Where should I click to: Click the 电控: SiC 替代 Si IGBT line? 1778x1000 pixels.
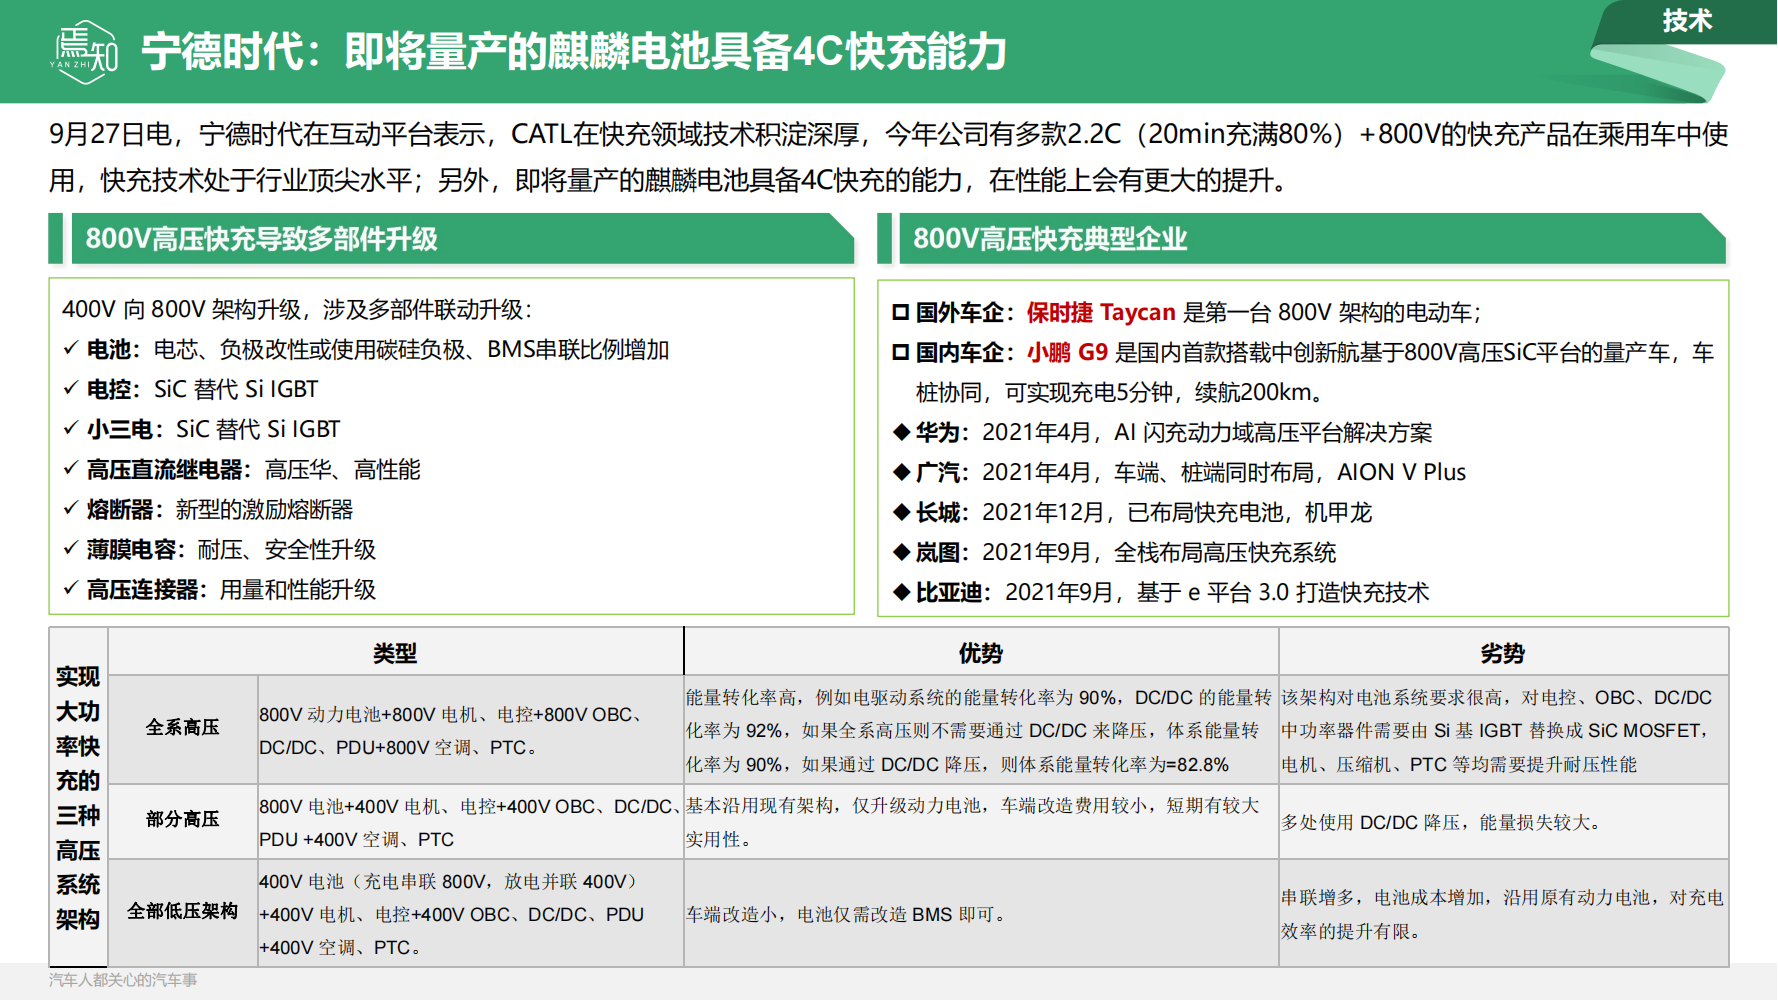190,390
